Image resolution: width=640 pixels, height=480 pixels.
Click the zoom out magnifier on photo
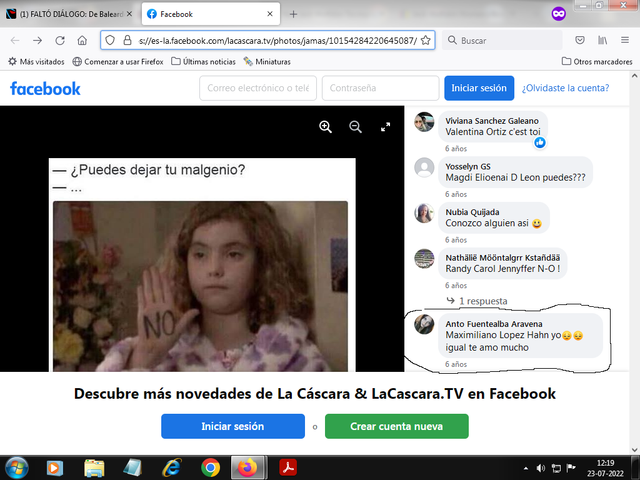point(356,127)
